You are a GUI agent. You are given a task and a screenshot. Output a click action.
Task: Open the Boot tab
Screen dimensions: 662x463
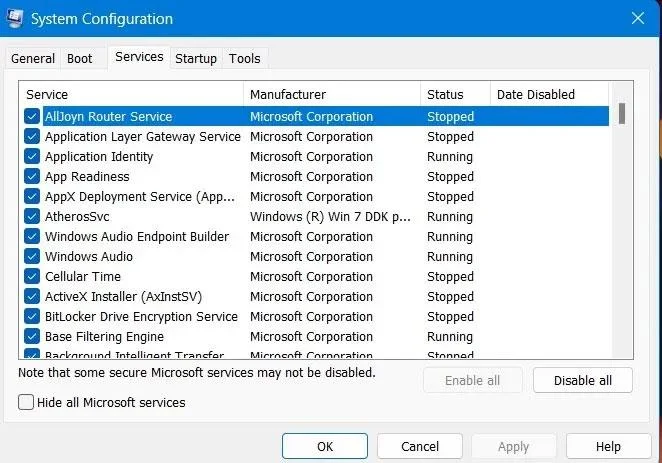[x=79, y=58]
